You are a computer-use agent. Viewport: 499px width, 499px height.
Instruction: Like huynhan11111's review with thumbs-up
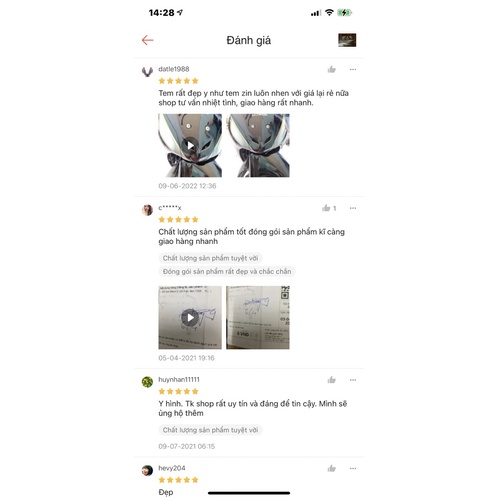(331, 380)
